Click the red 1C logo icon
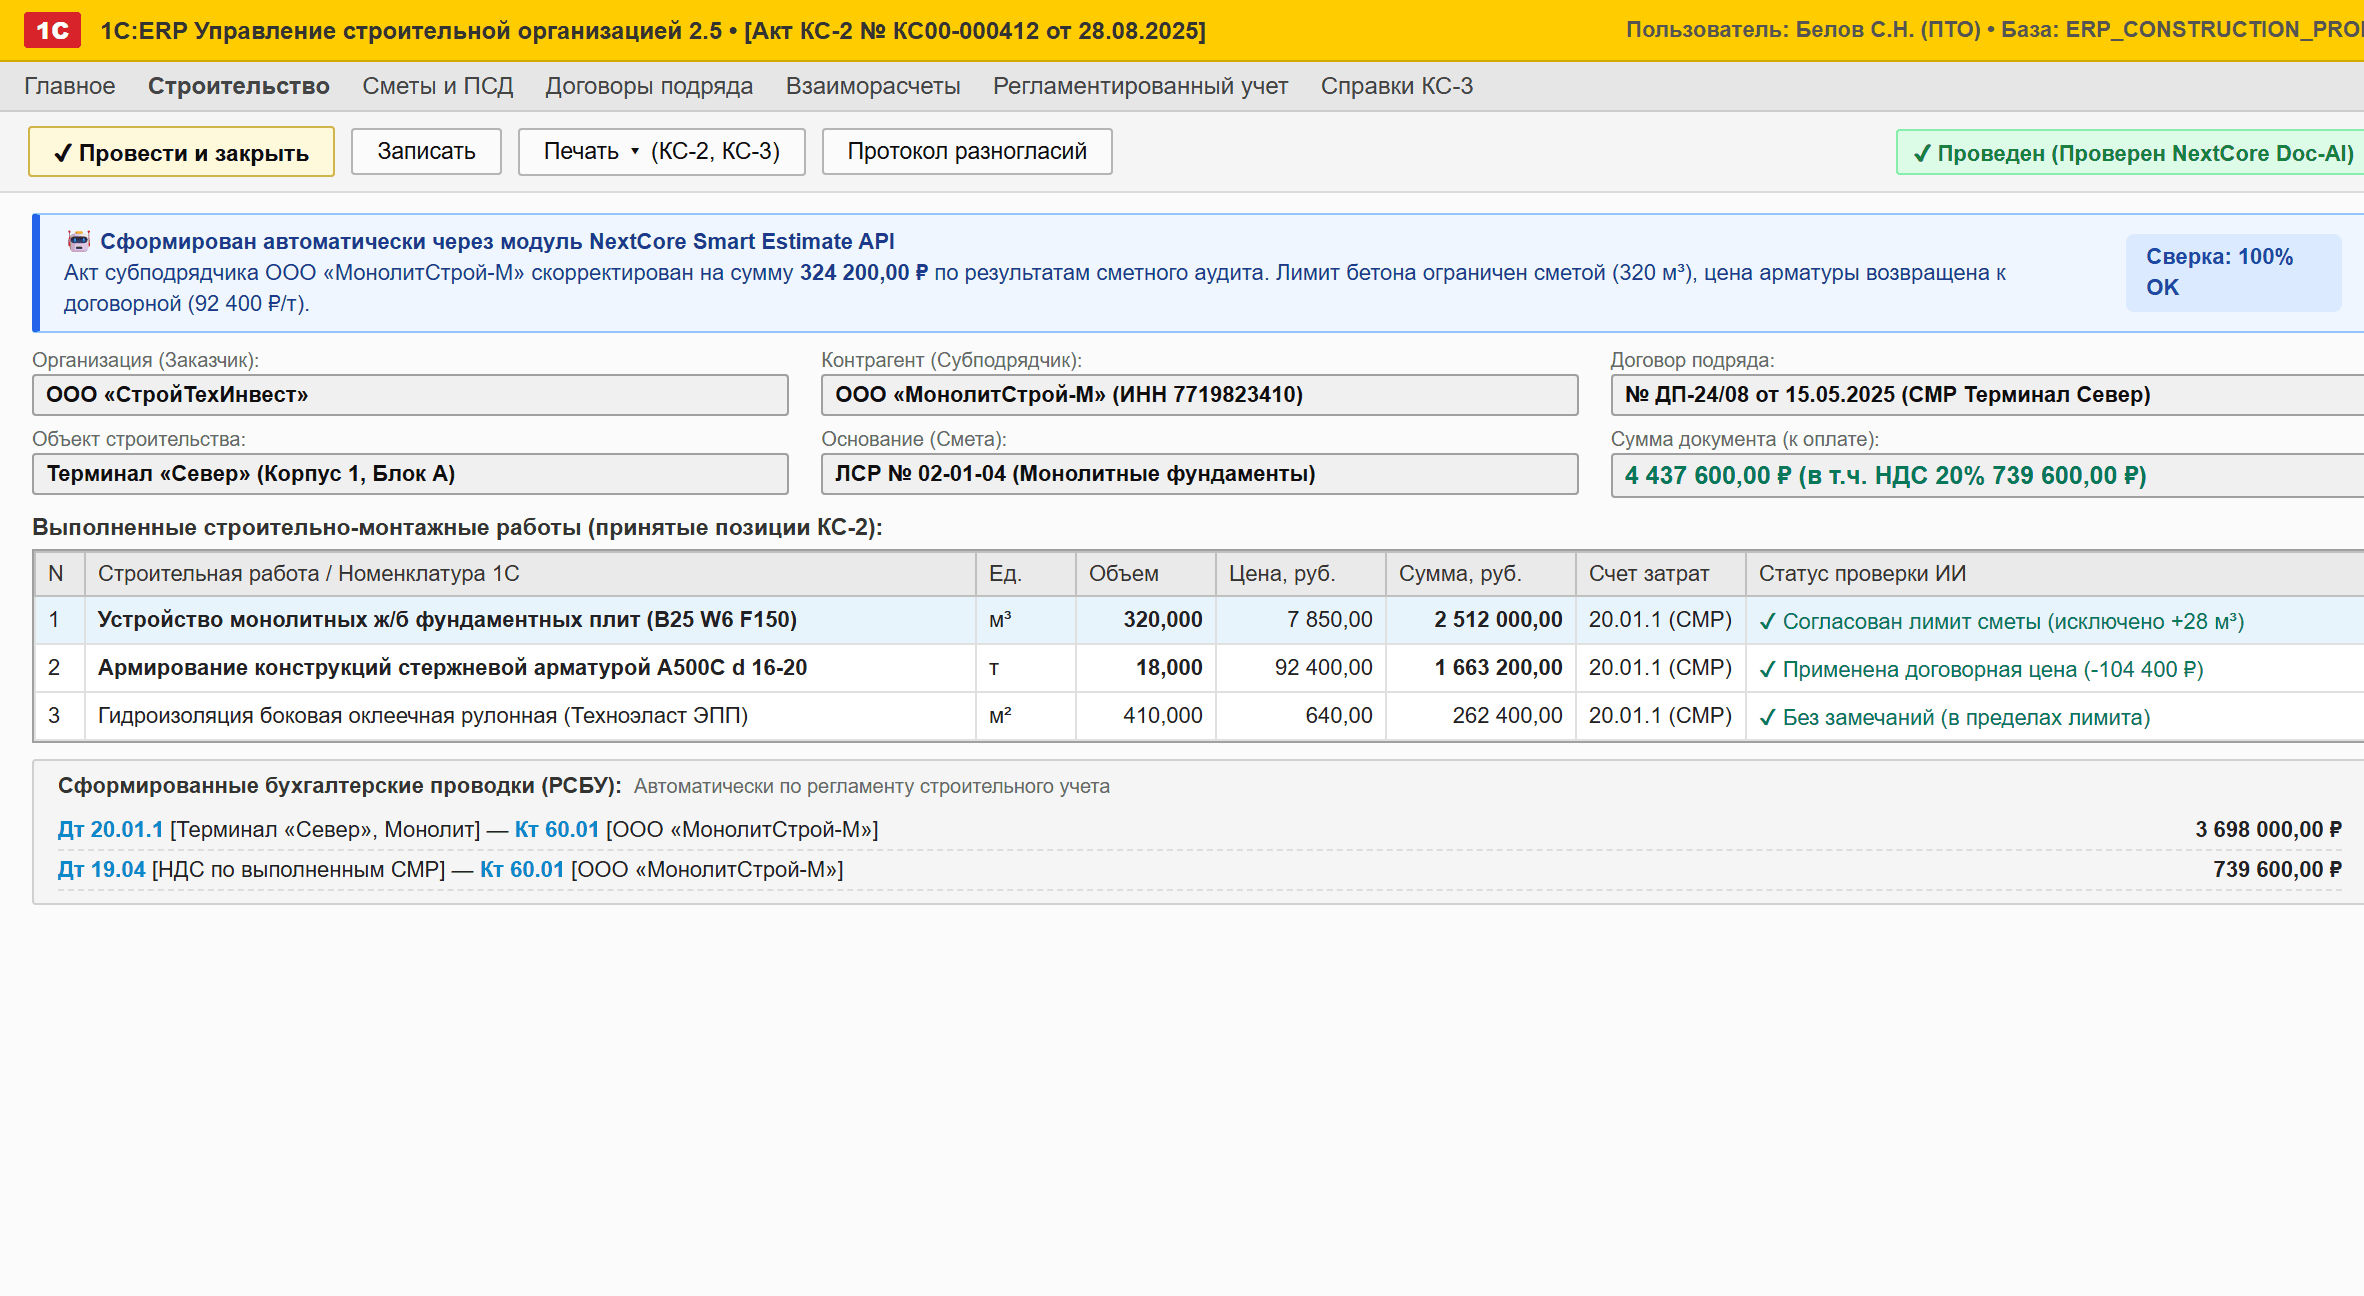 (x=52, y=31)
